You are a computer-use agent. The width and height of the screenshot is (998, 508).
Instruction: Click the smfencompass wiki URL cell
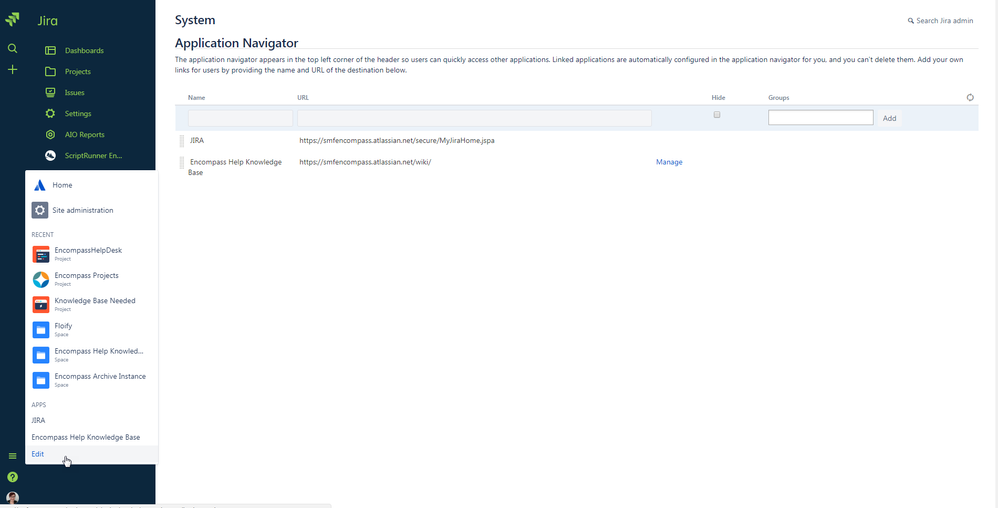[365, 162]
